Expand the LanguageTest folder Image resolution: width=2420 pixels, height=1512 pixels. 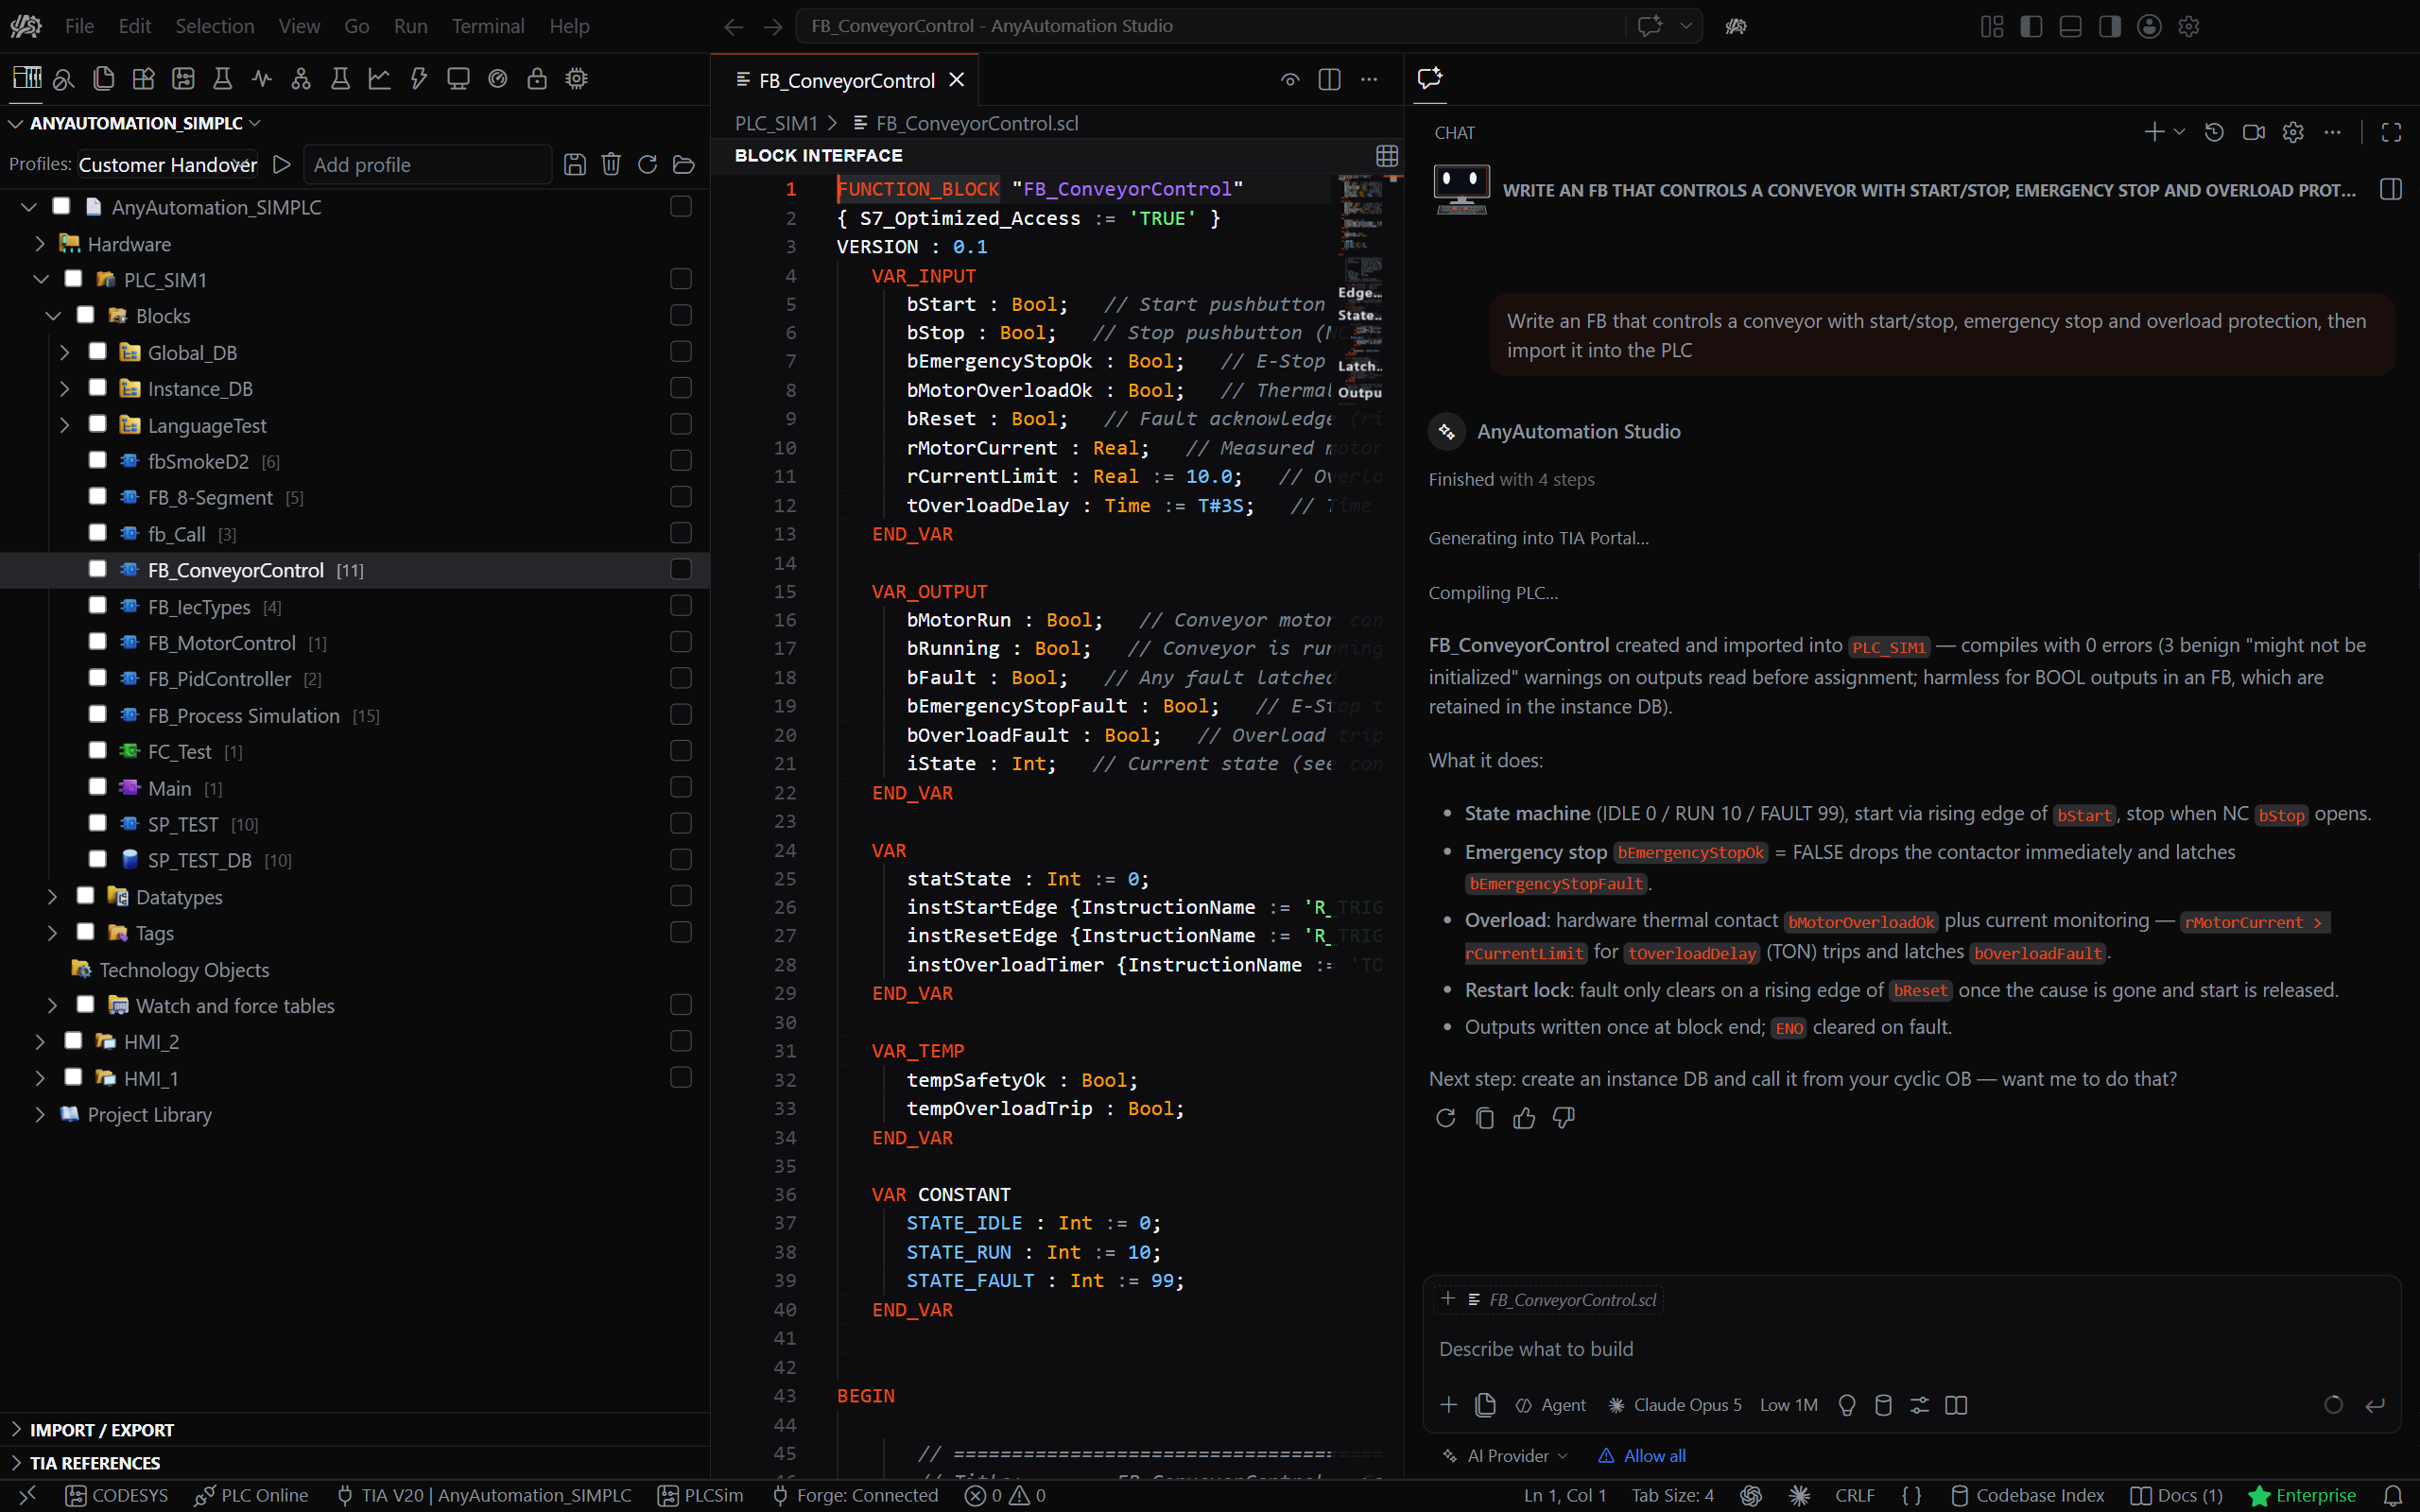[65, 425]
